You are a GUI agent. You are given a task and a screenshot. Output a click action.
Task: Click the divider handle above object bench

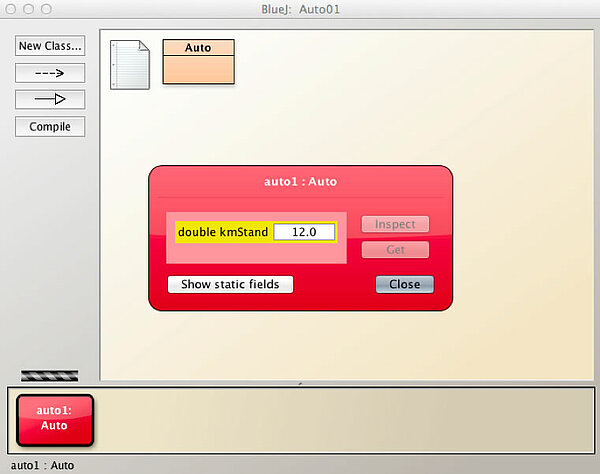pos(301,383)
